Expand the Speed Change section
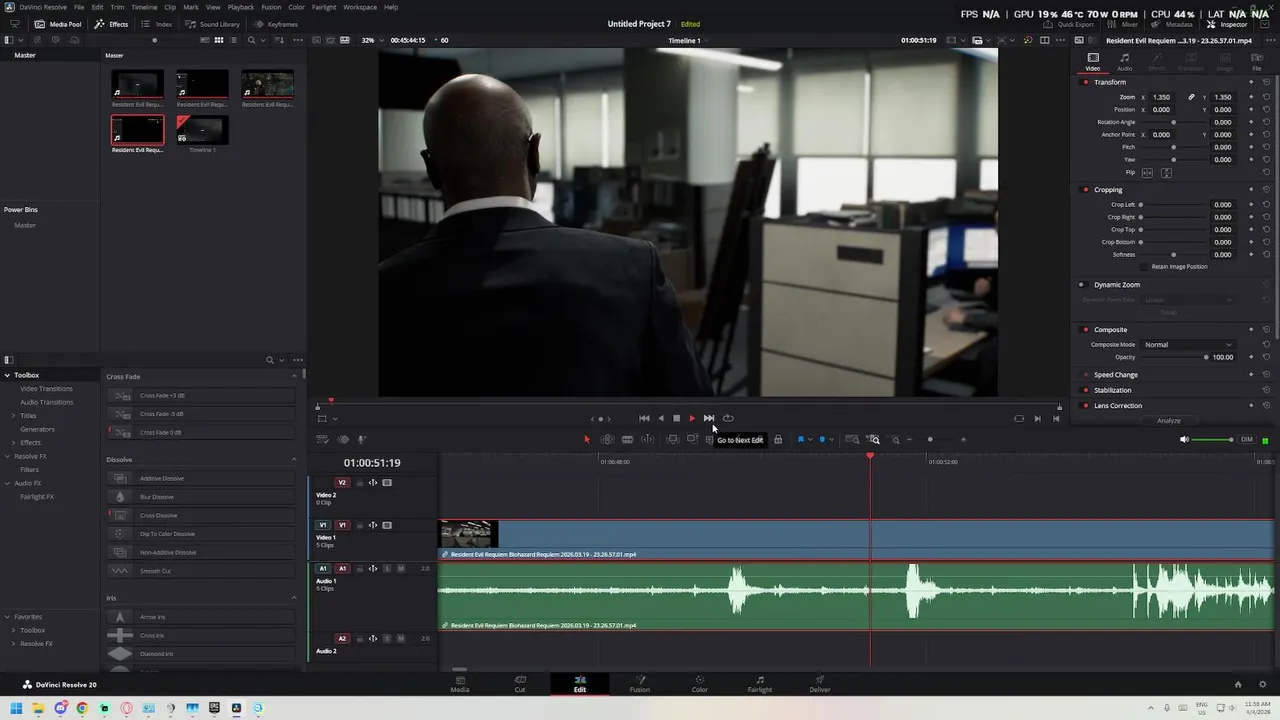Screen dimensions: 1280x720 [x=1116, y=375]
